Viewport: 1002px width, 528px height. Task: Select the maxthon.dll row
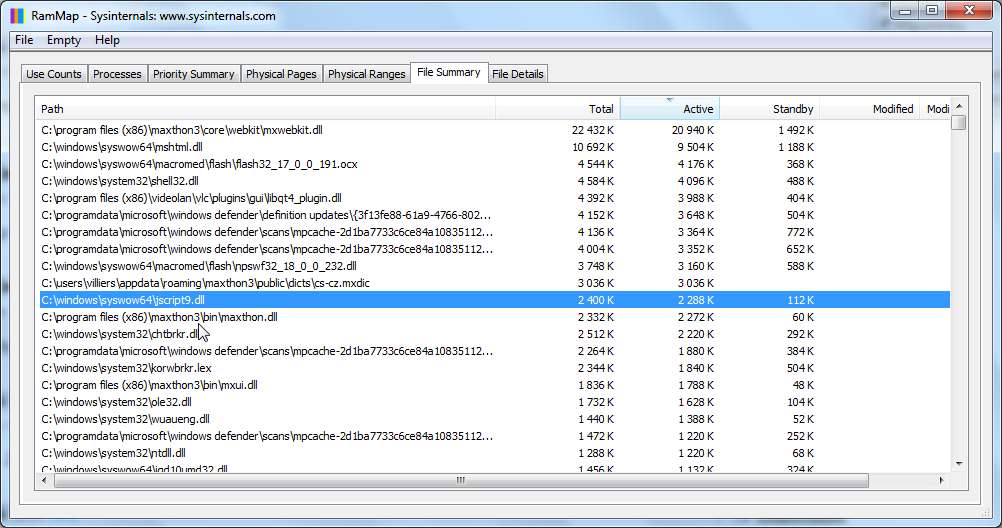(495, 317)
